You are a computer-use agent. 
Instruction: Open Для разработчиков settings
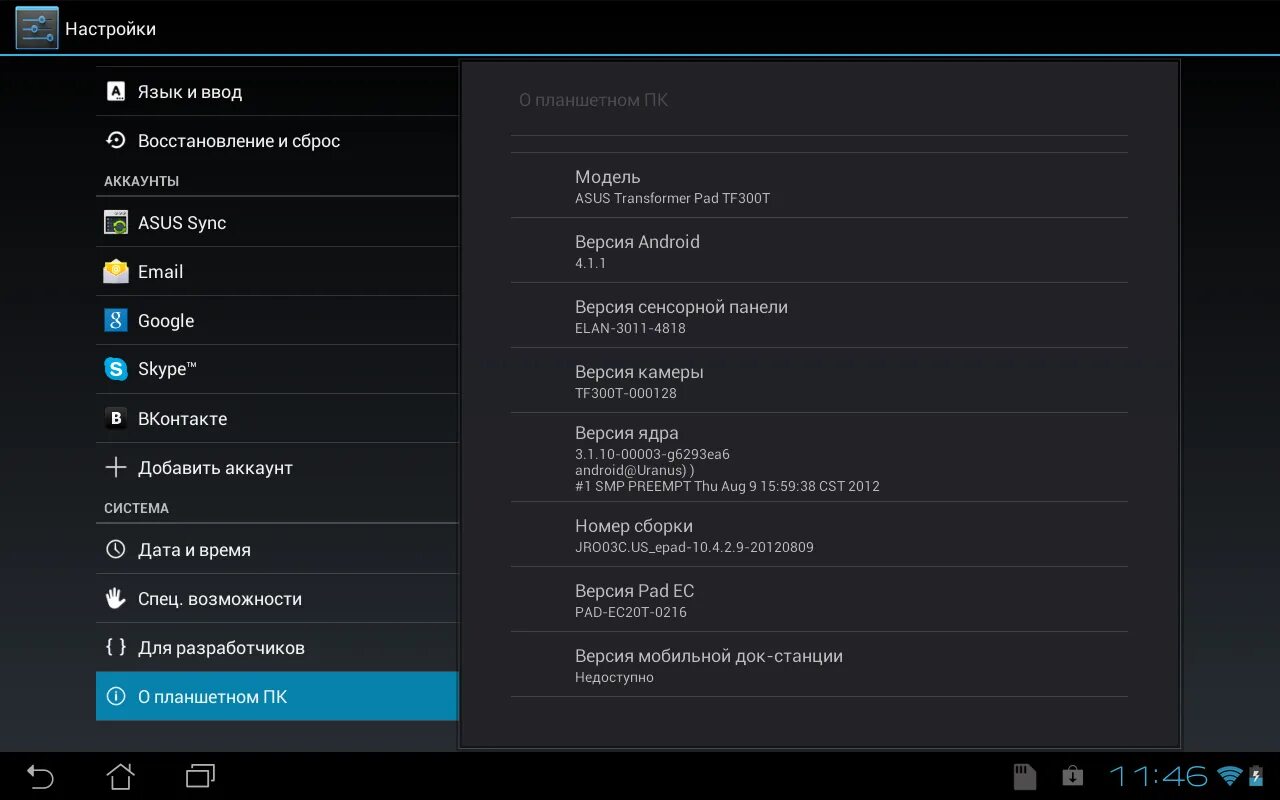tap(277, 648)
